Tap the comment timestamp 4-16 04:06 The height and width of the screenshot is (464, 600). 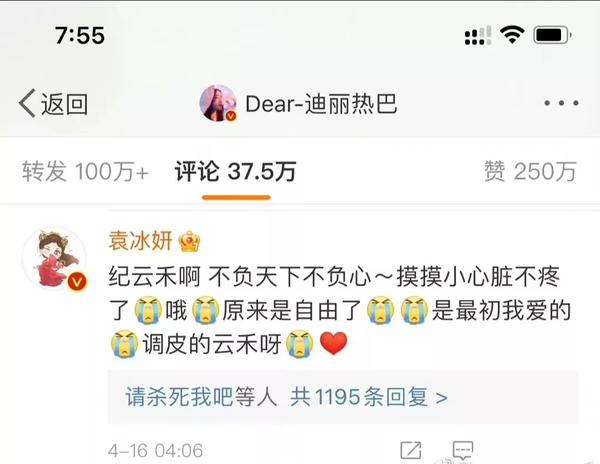pyautogui.click(x=155, y=450)
